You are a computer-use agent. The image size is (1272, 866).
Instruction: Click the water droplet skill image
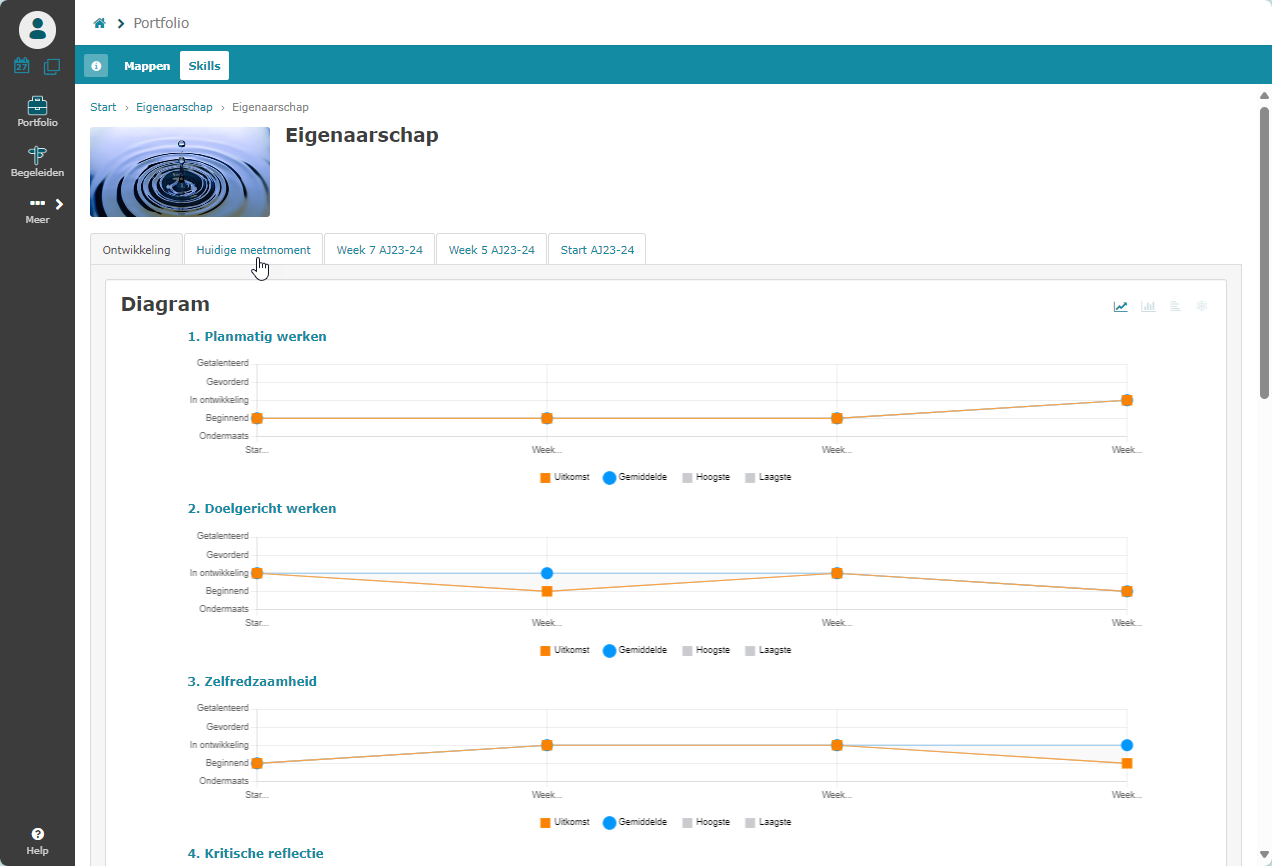pos(180,172)
